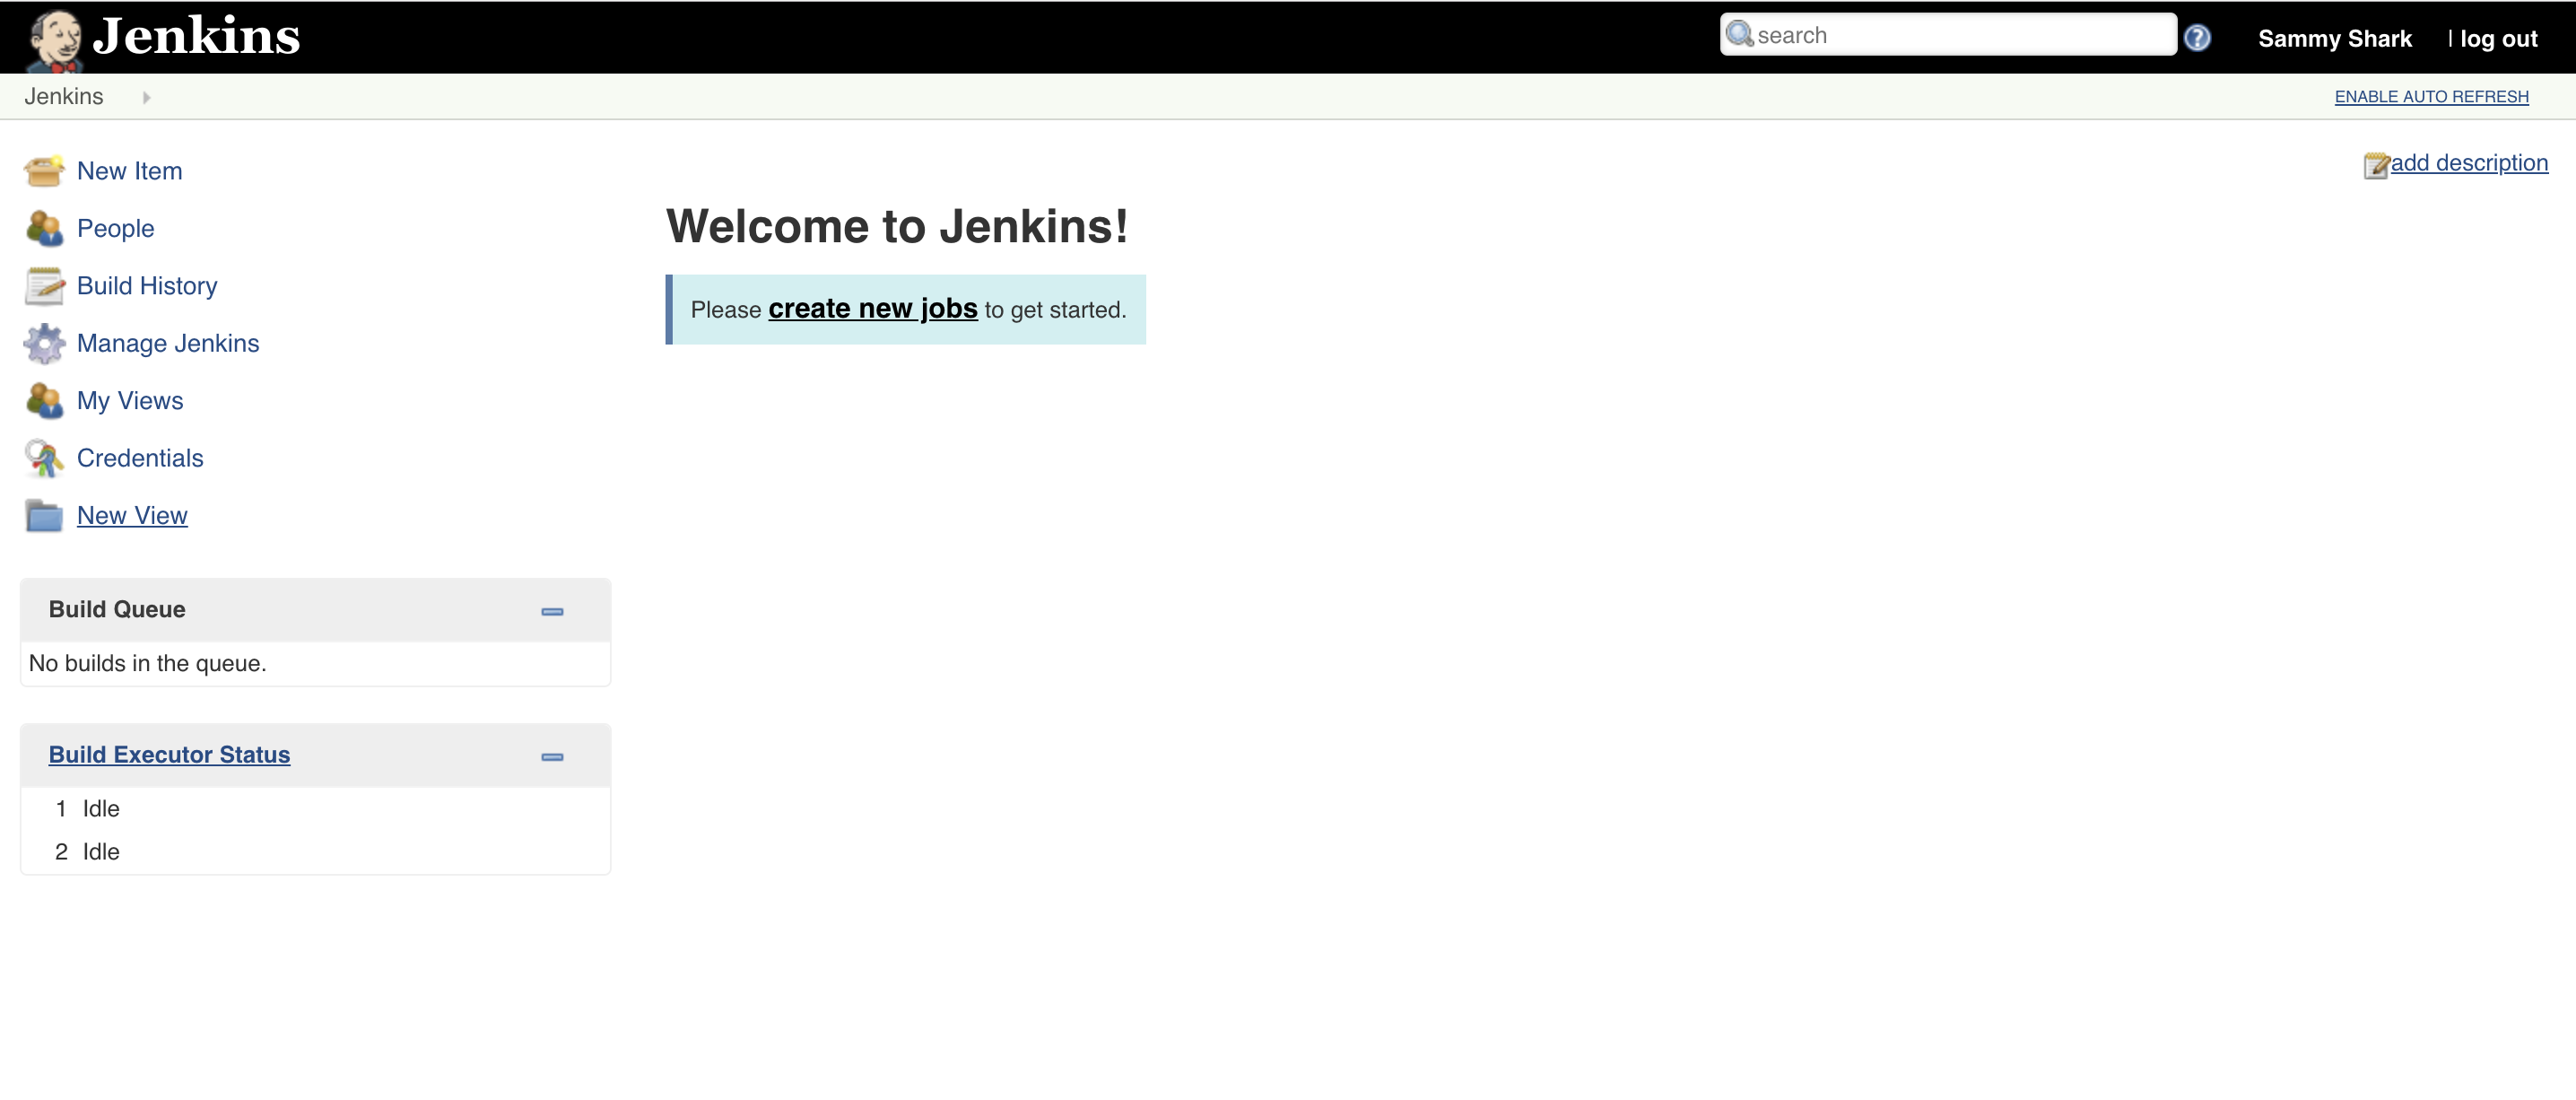Viewport: 2576px width, 1100px height.
Task: Click the Jenkins logo icon
Action: [56, 36]
